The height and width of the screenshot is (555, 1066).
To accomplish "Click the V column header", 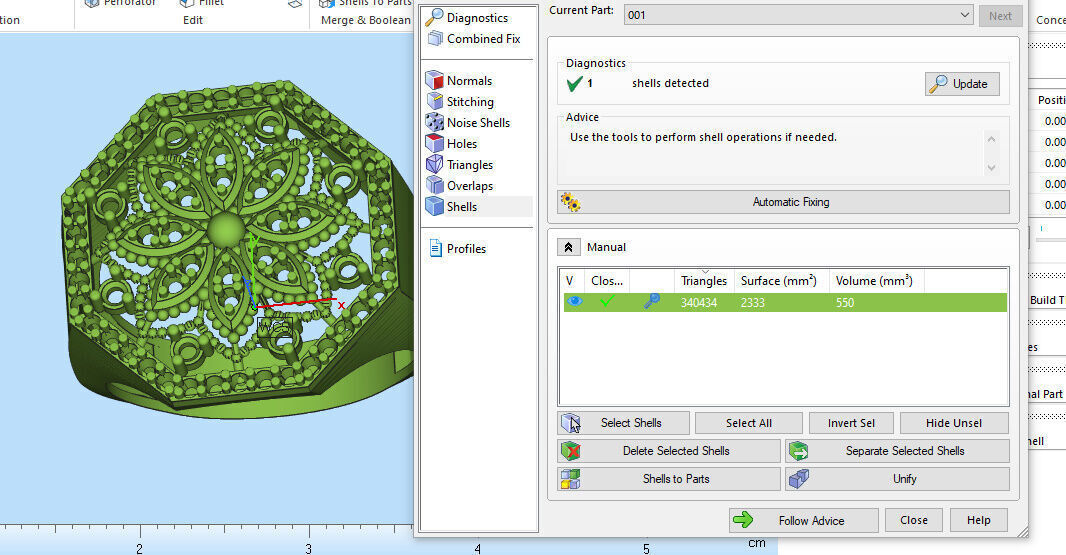I will click(570, 281).
